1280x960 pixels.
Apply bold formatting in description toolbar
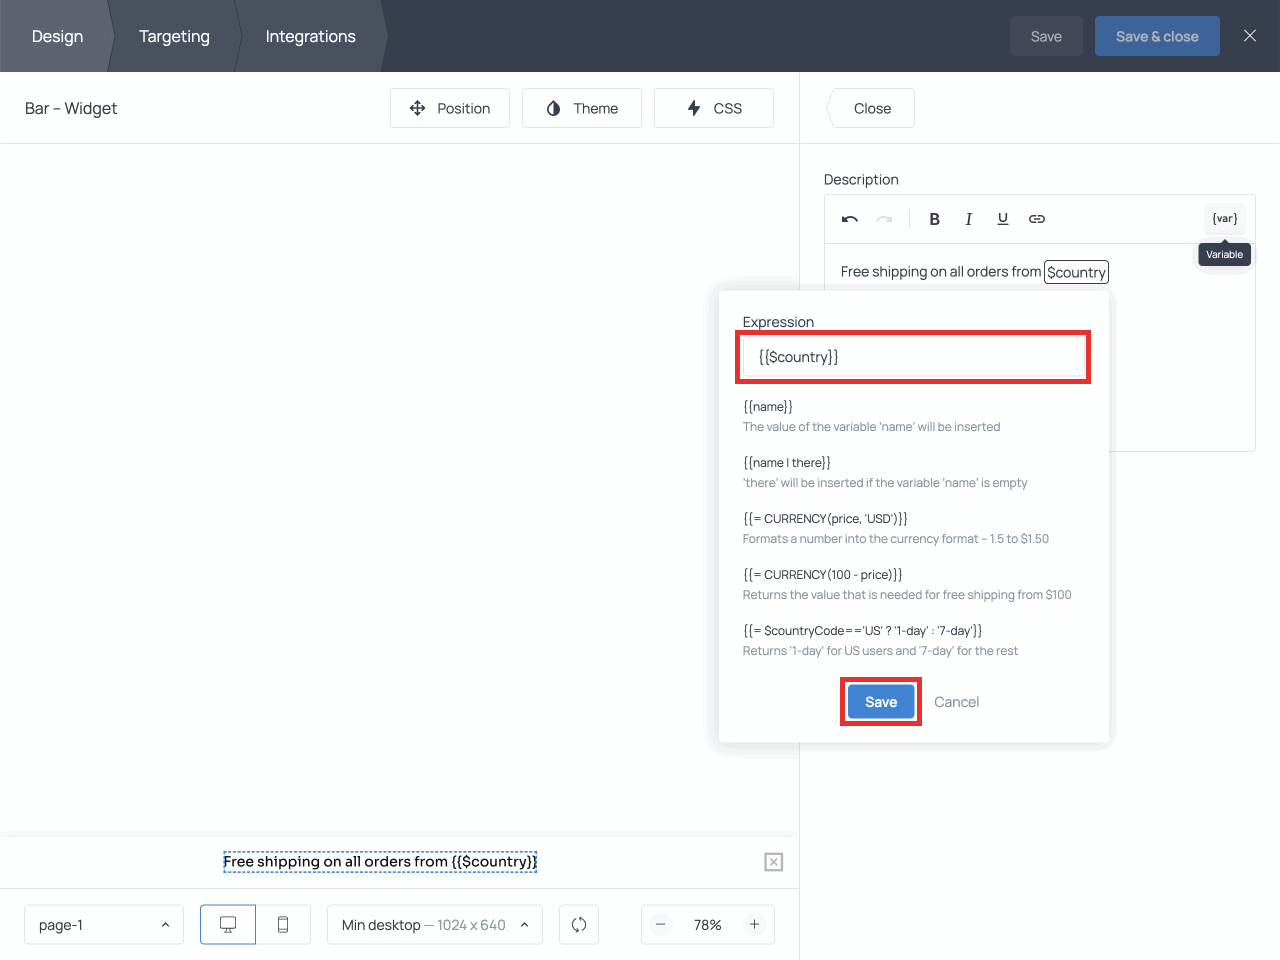[x=934, y=219]
